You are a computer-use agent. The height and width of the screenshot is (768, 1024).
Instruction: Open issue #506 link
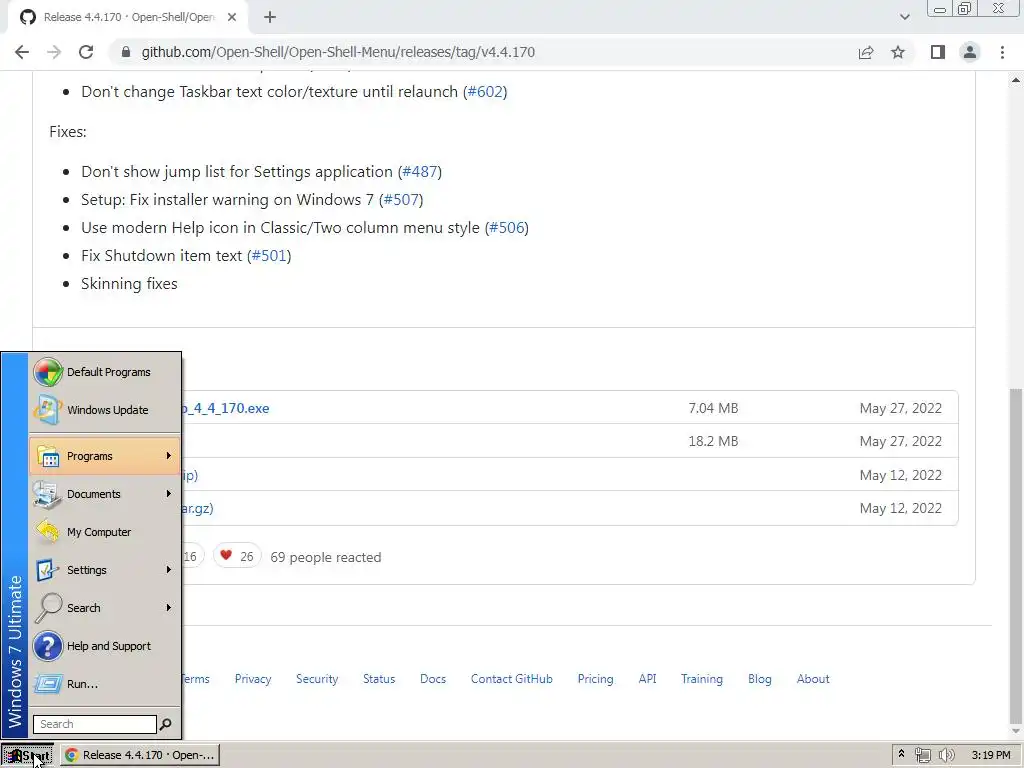(x=507, y=228)
